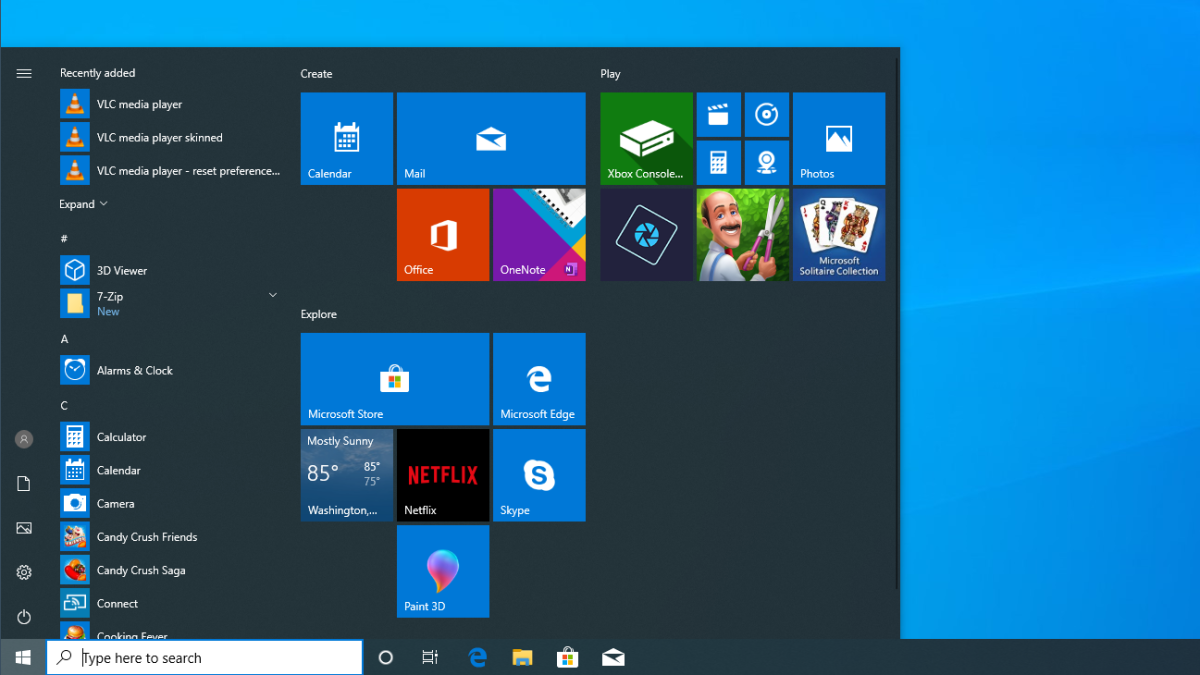
Task: Click the OneNote tile
Action: click(x=539, y=235)
